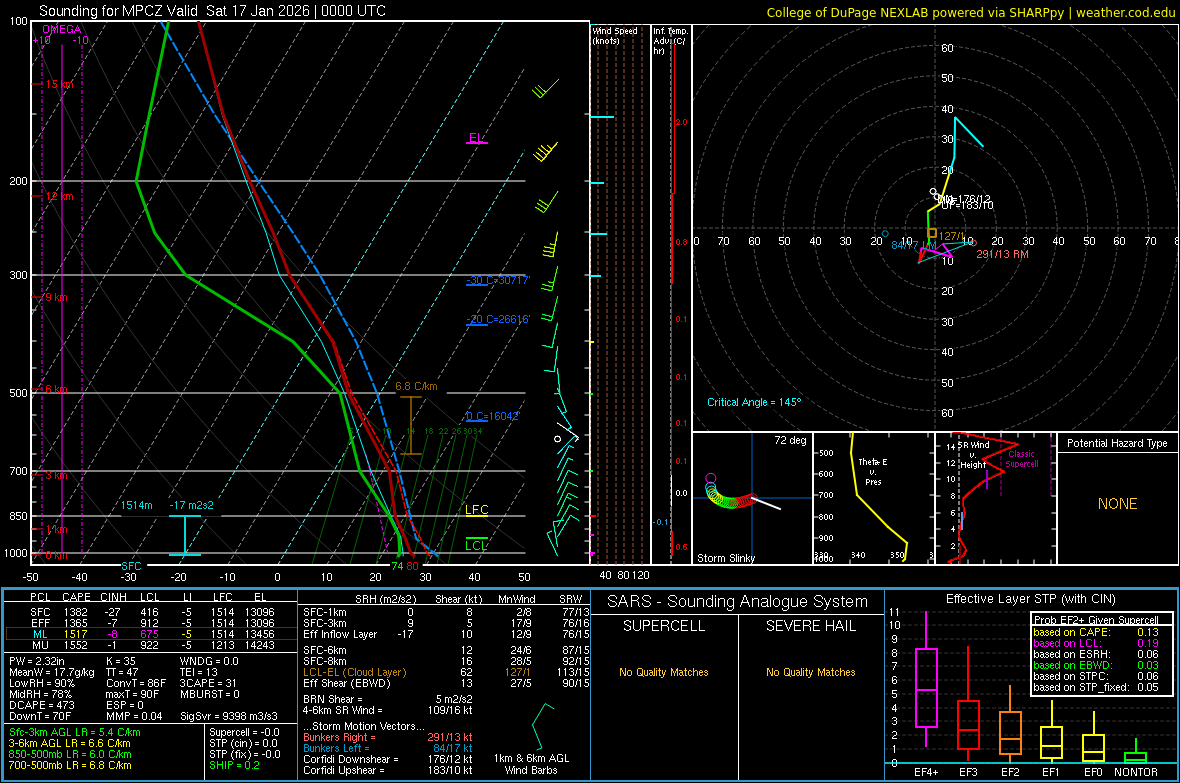
Task: Click the 'Classic Supercell' annotation
Action: [x=1021, y=459]
